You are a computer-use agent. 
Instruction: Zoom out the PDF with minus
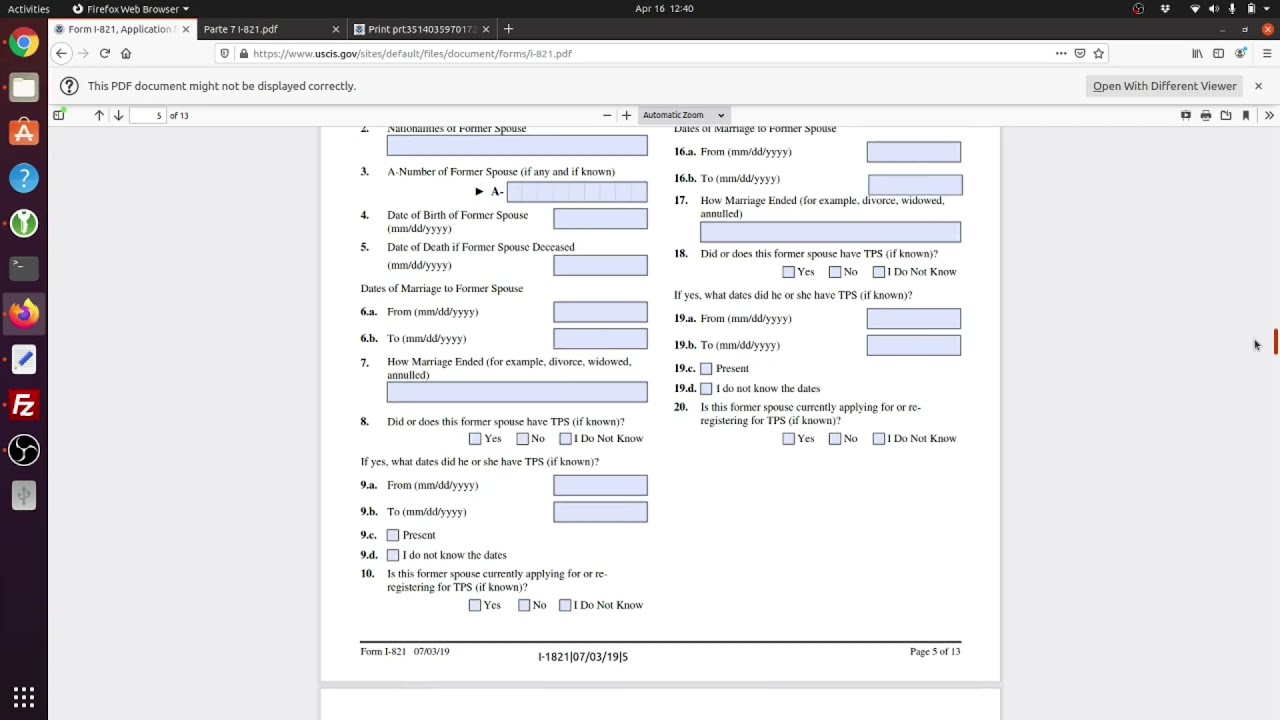click(607, 115)
